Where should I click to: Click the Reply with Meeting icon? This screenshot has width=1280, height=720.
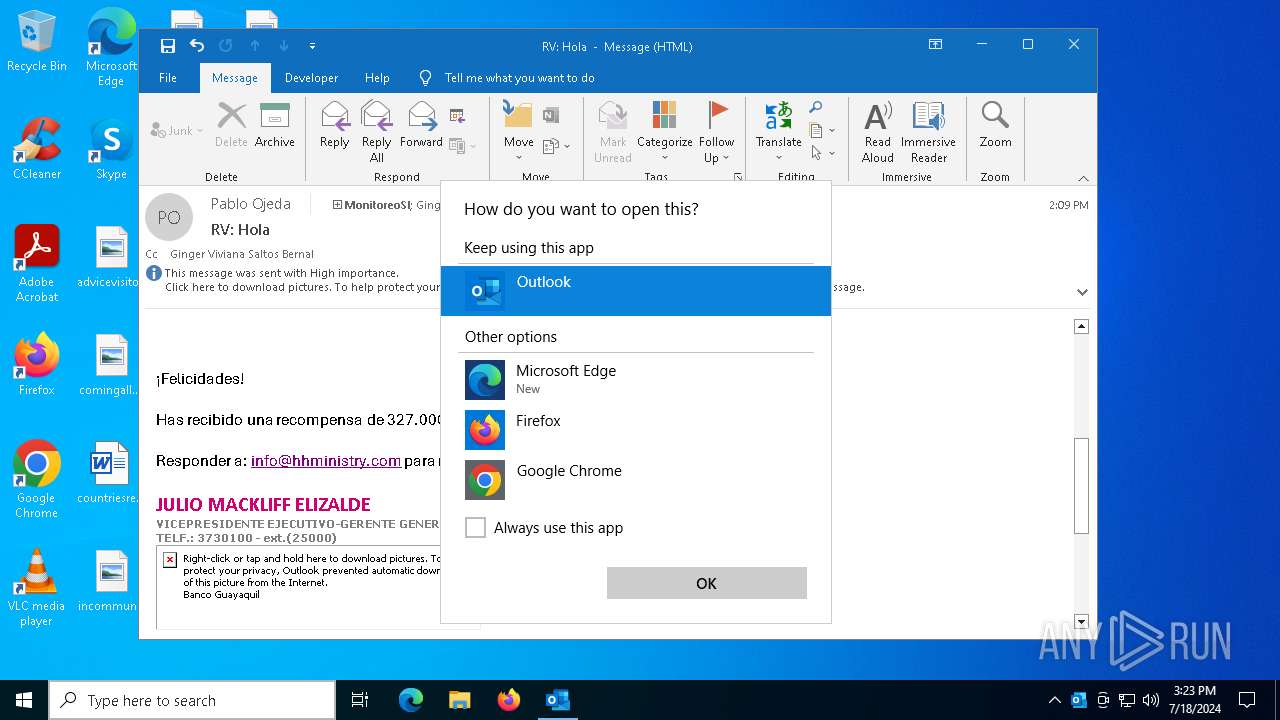tap(458, 115)
